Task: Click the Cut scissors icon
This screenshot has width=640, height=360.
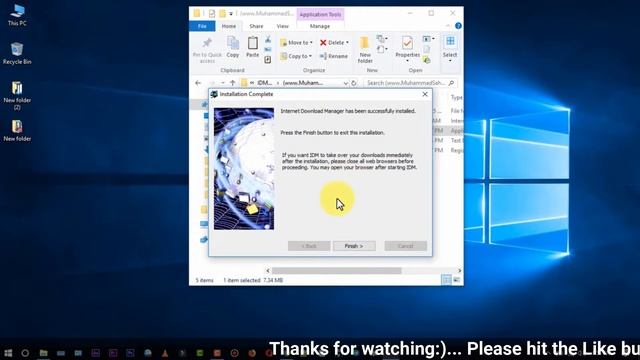Action: 268,40
